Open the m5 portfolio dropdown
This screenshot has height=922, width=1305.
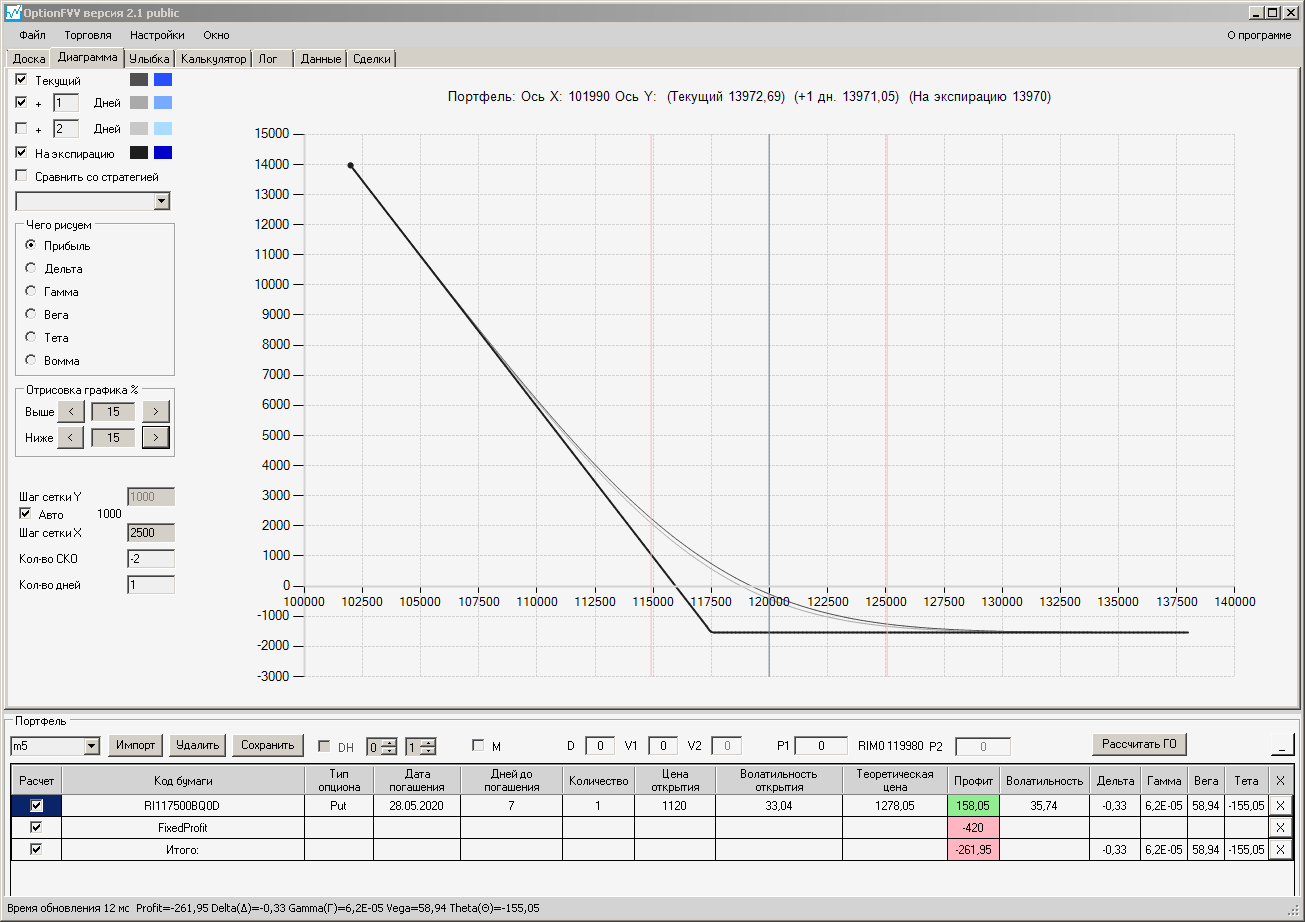tap(92, 746)
